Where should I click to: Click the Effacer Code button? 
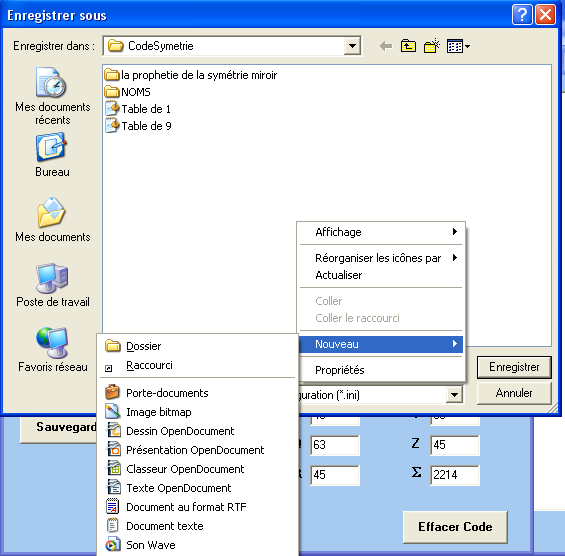[455, 527]
